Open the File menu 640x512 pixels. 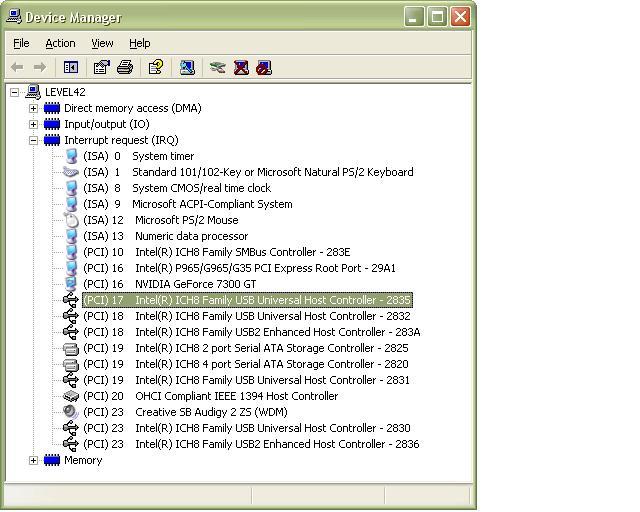tap(21, 43)
